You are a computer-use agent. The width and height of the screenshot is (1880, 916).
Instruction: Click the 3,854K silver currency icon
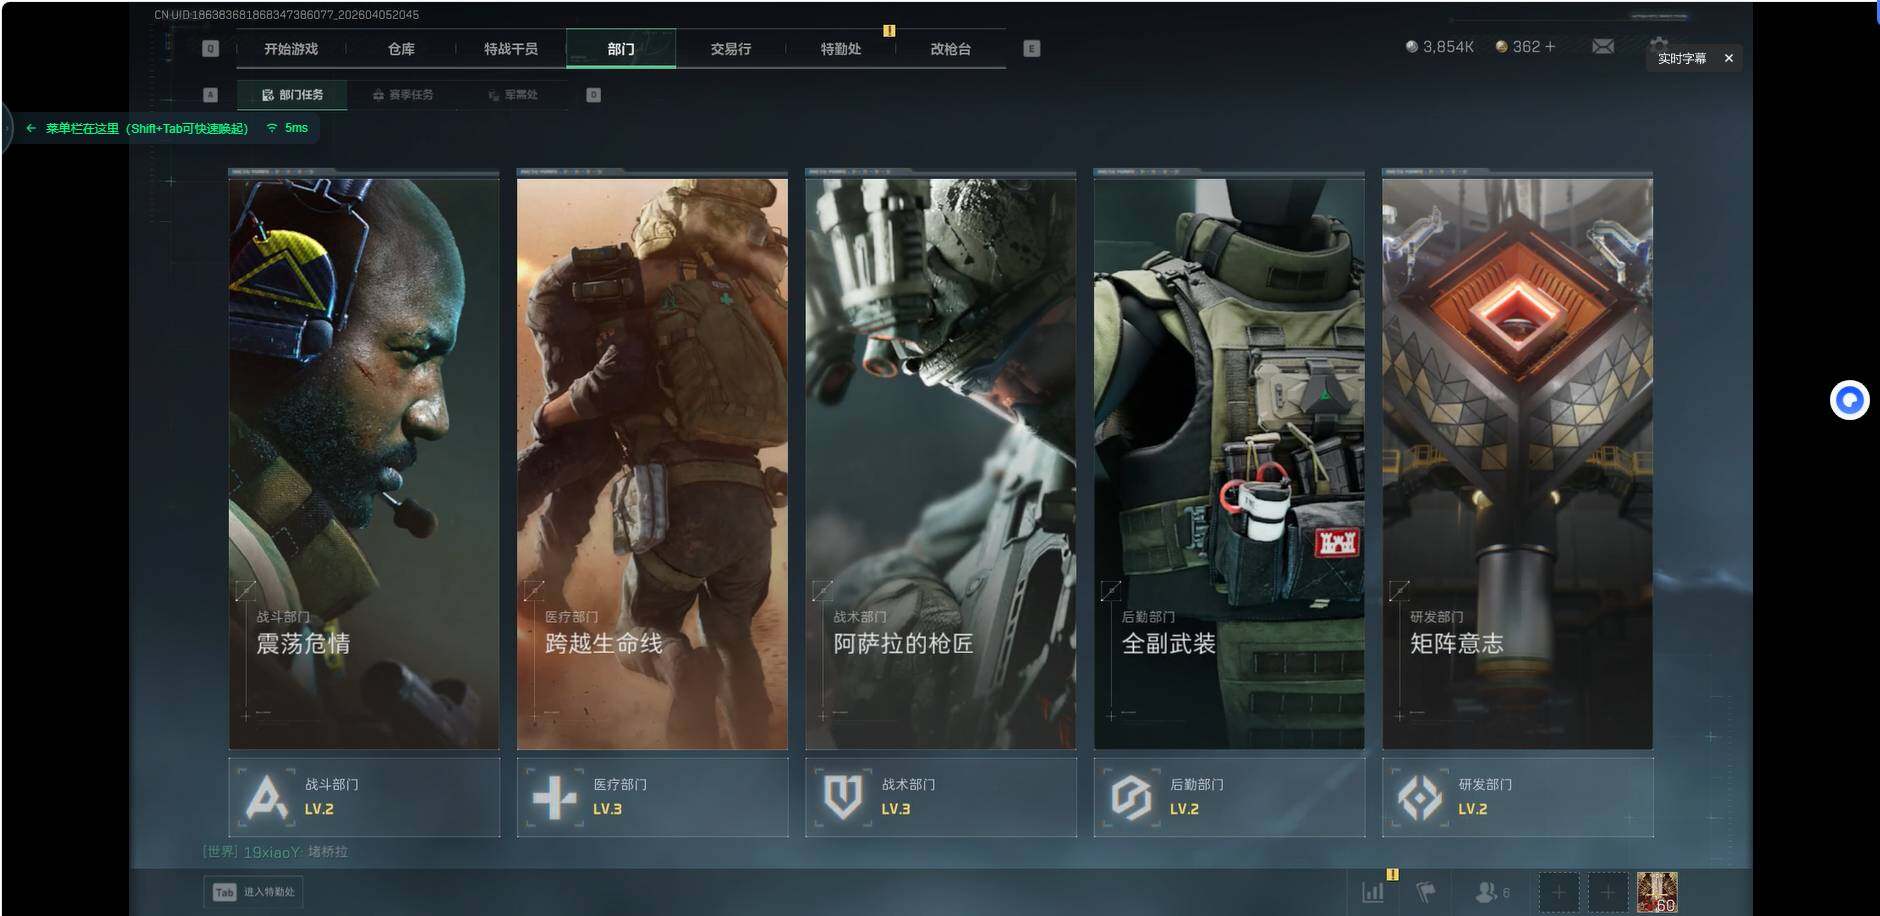1411,47
